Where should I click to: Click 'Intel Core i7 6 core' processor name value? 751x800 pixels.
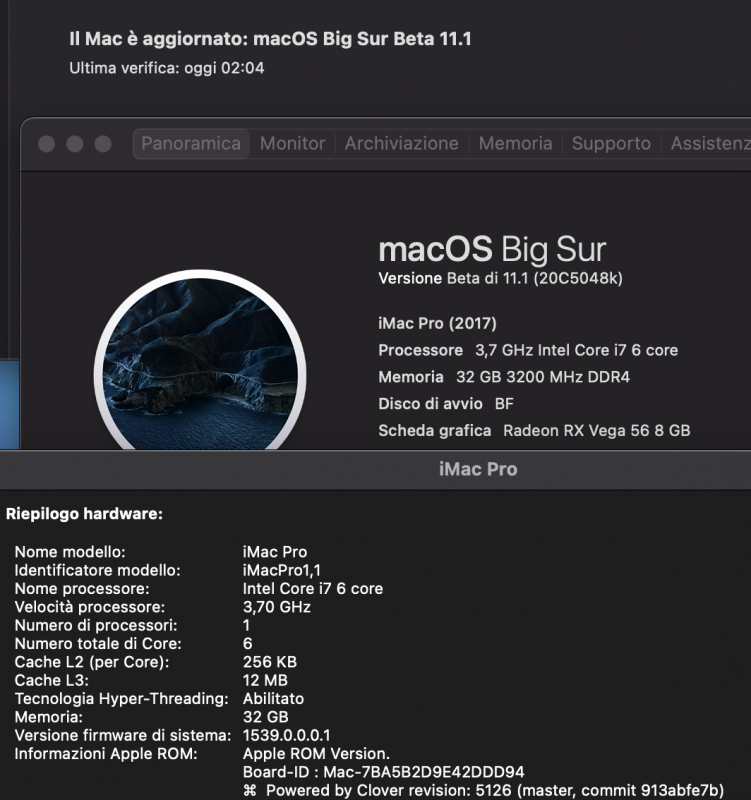(313, 589)
